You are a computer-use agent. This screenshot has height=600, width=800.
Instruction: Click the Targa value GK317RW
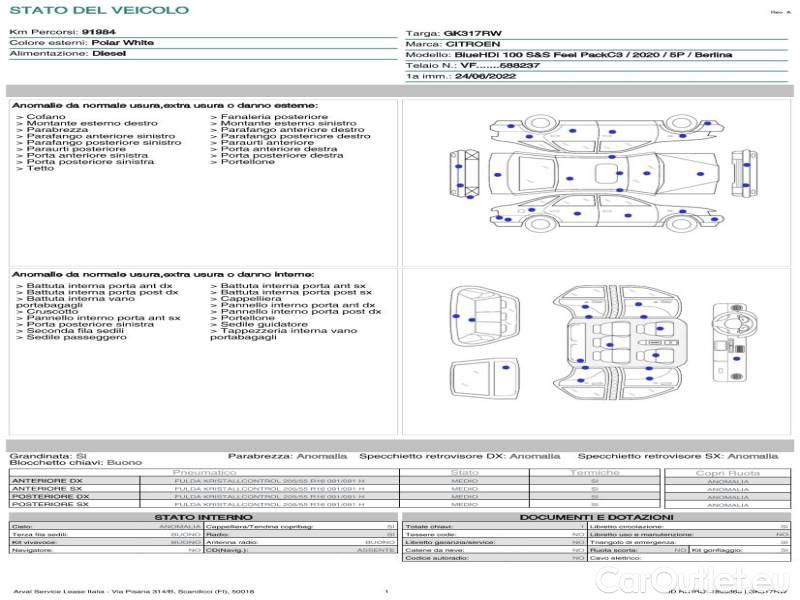click(x=472, y=33)
